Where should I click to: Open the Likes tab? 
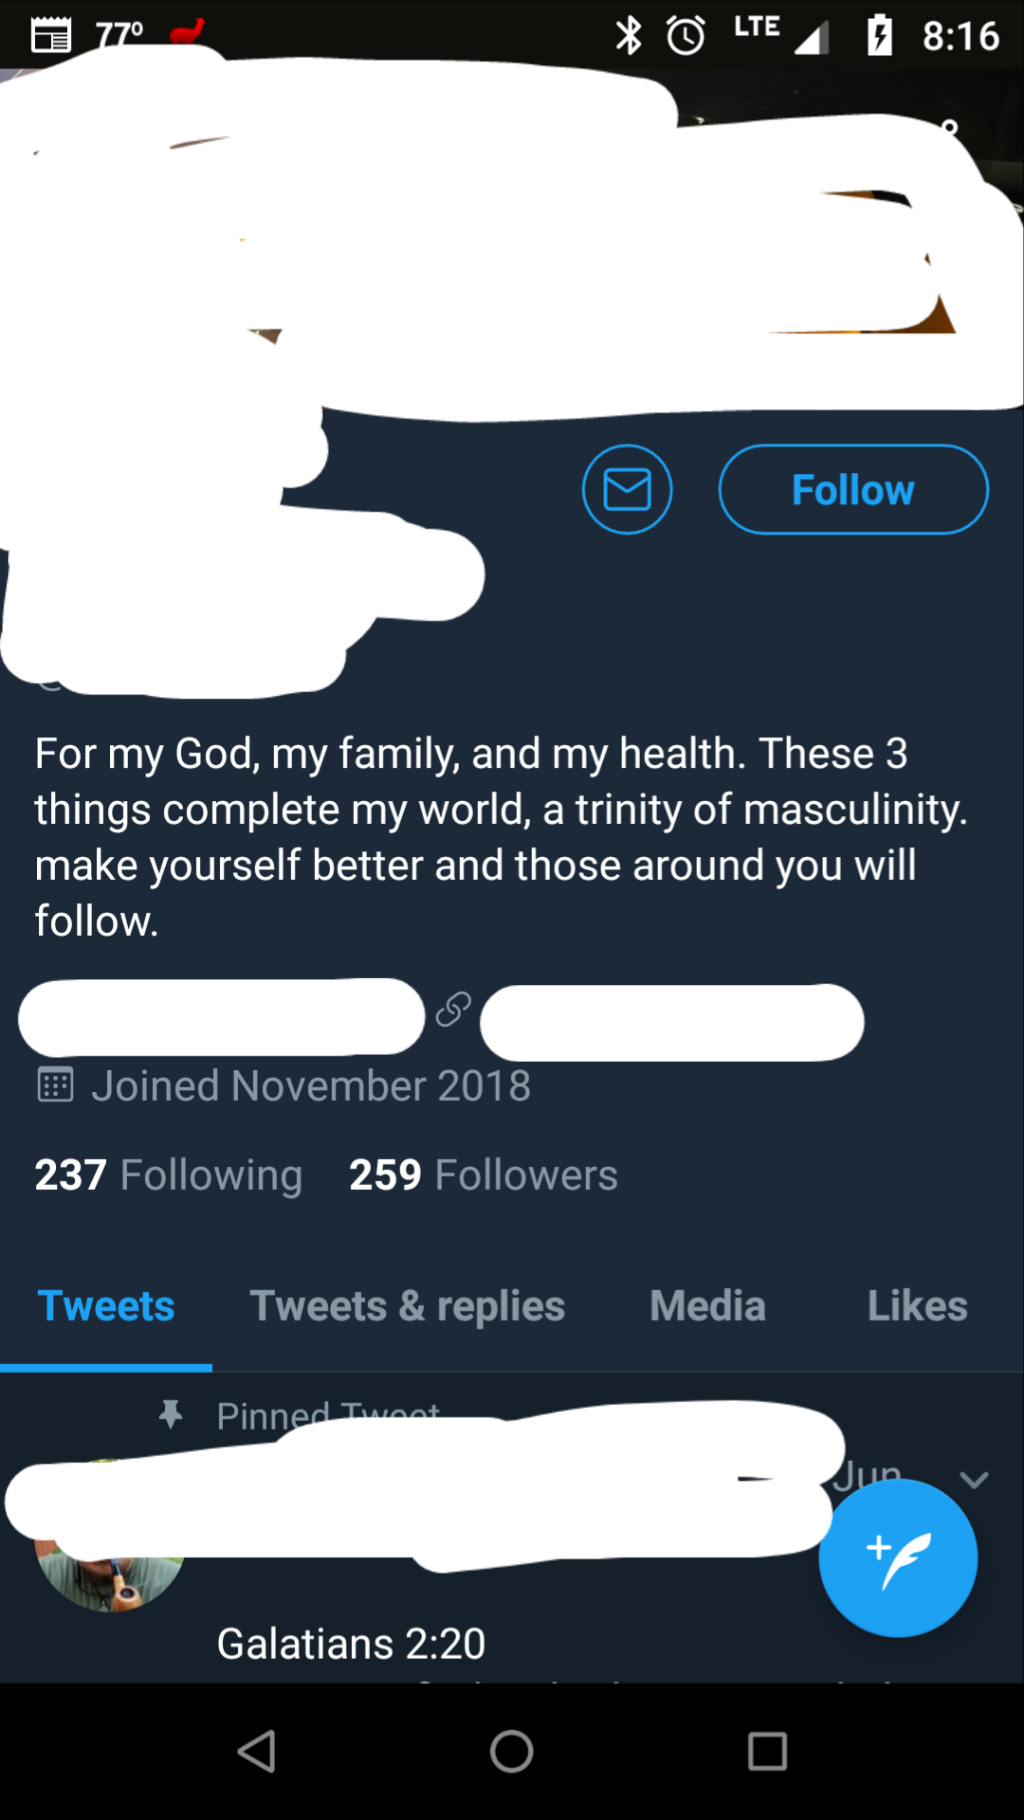pos(917,1306)
